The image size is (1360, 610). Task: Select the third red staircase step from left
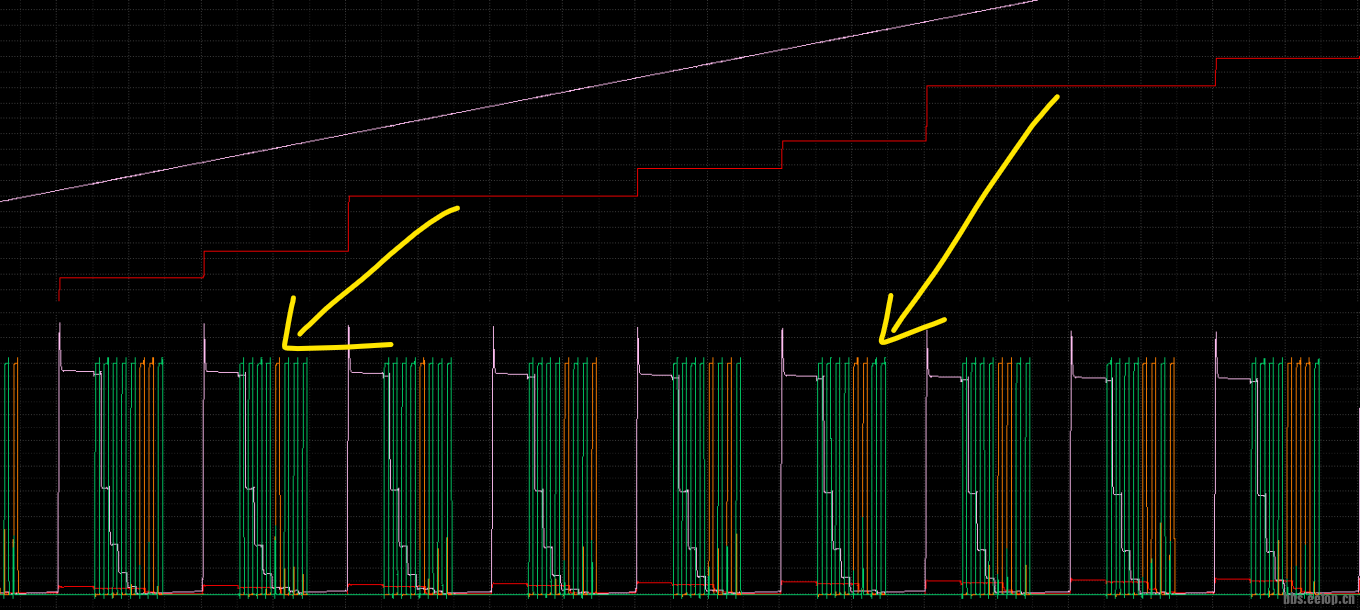490,197
